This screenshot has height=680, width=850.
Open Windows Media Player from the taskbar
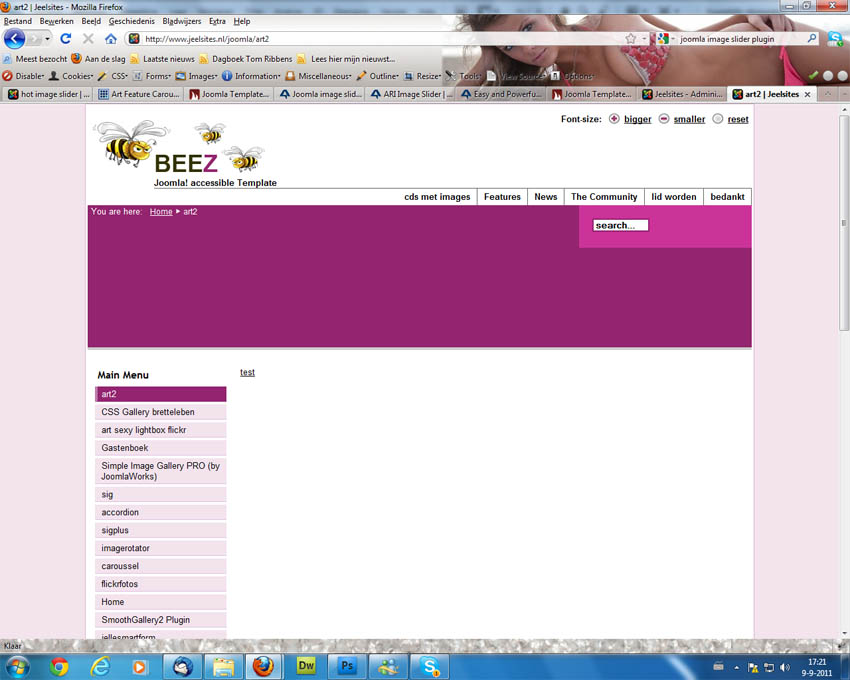139,666
